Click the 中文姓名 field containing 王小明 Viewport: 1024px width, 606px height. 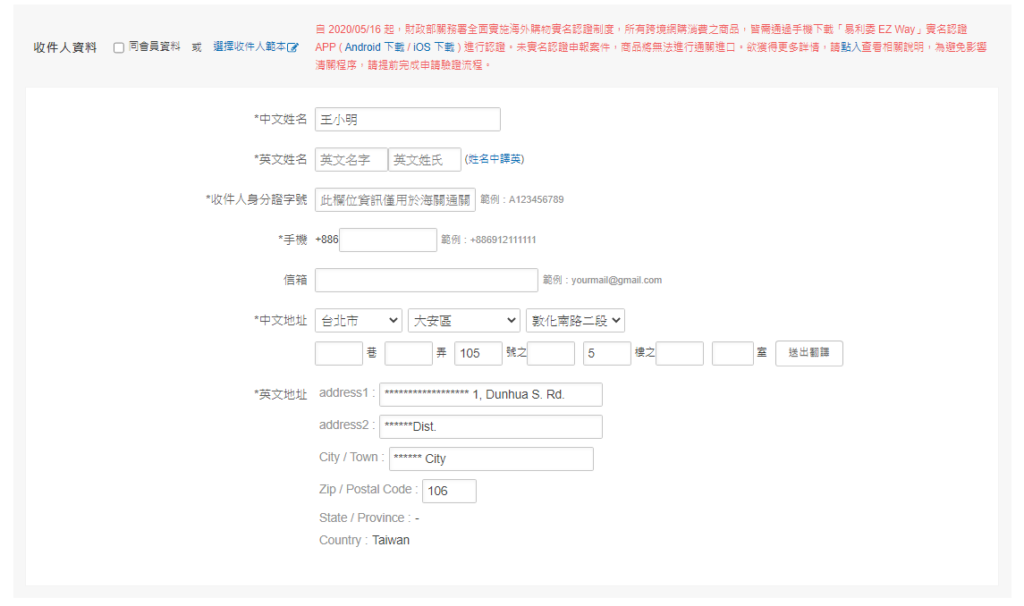pyautogui.click(x=407, y=119)
